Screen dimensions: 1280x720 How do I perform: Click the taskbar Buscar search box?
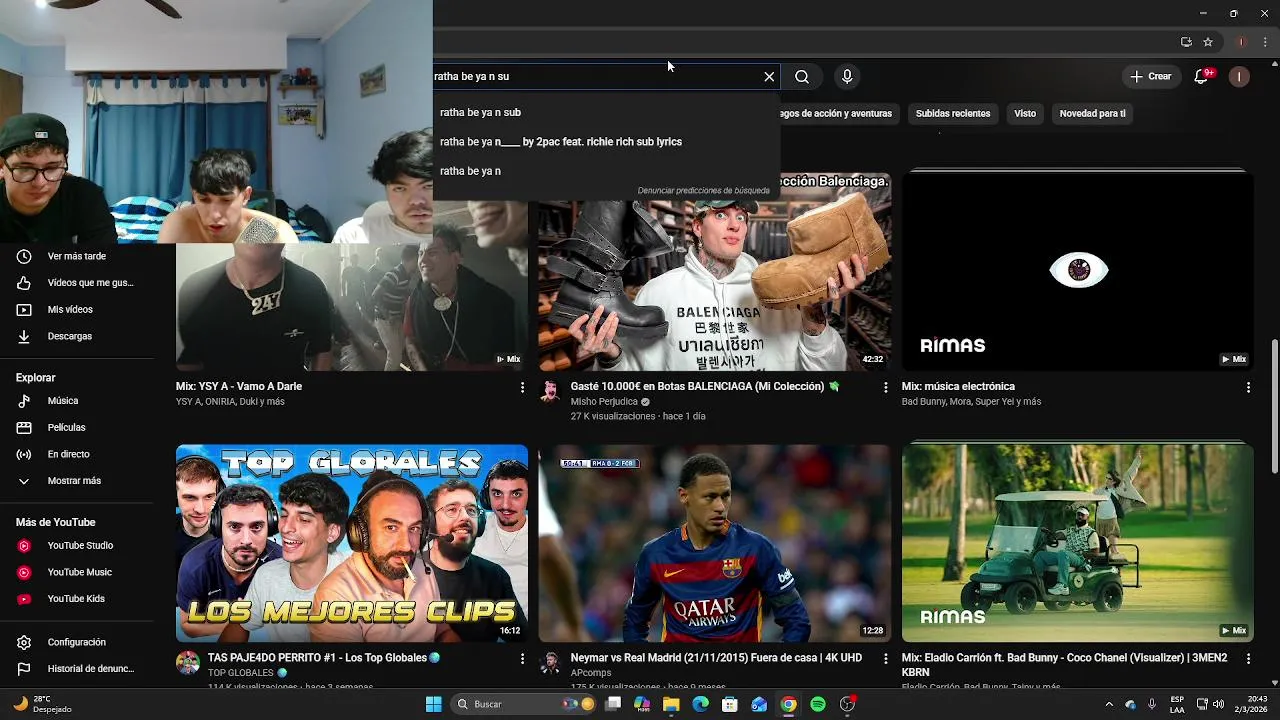click(x=525, y=704)
